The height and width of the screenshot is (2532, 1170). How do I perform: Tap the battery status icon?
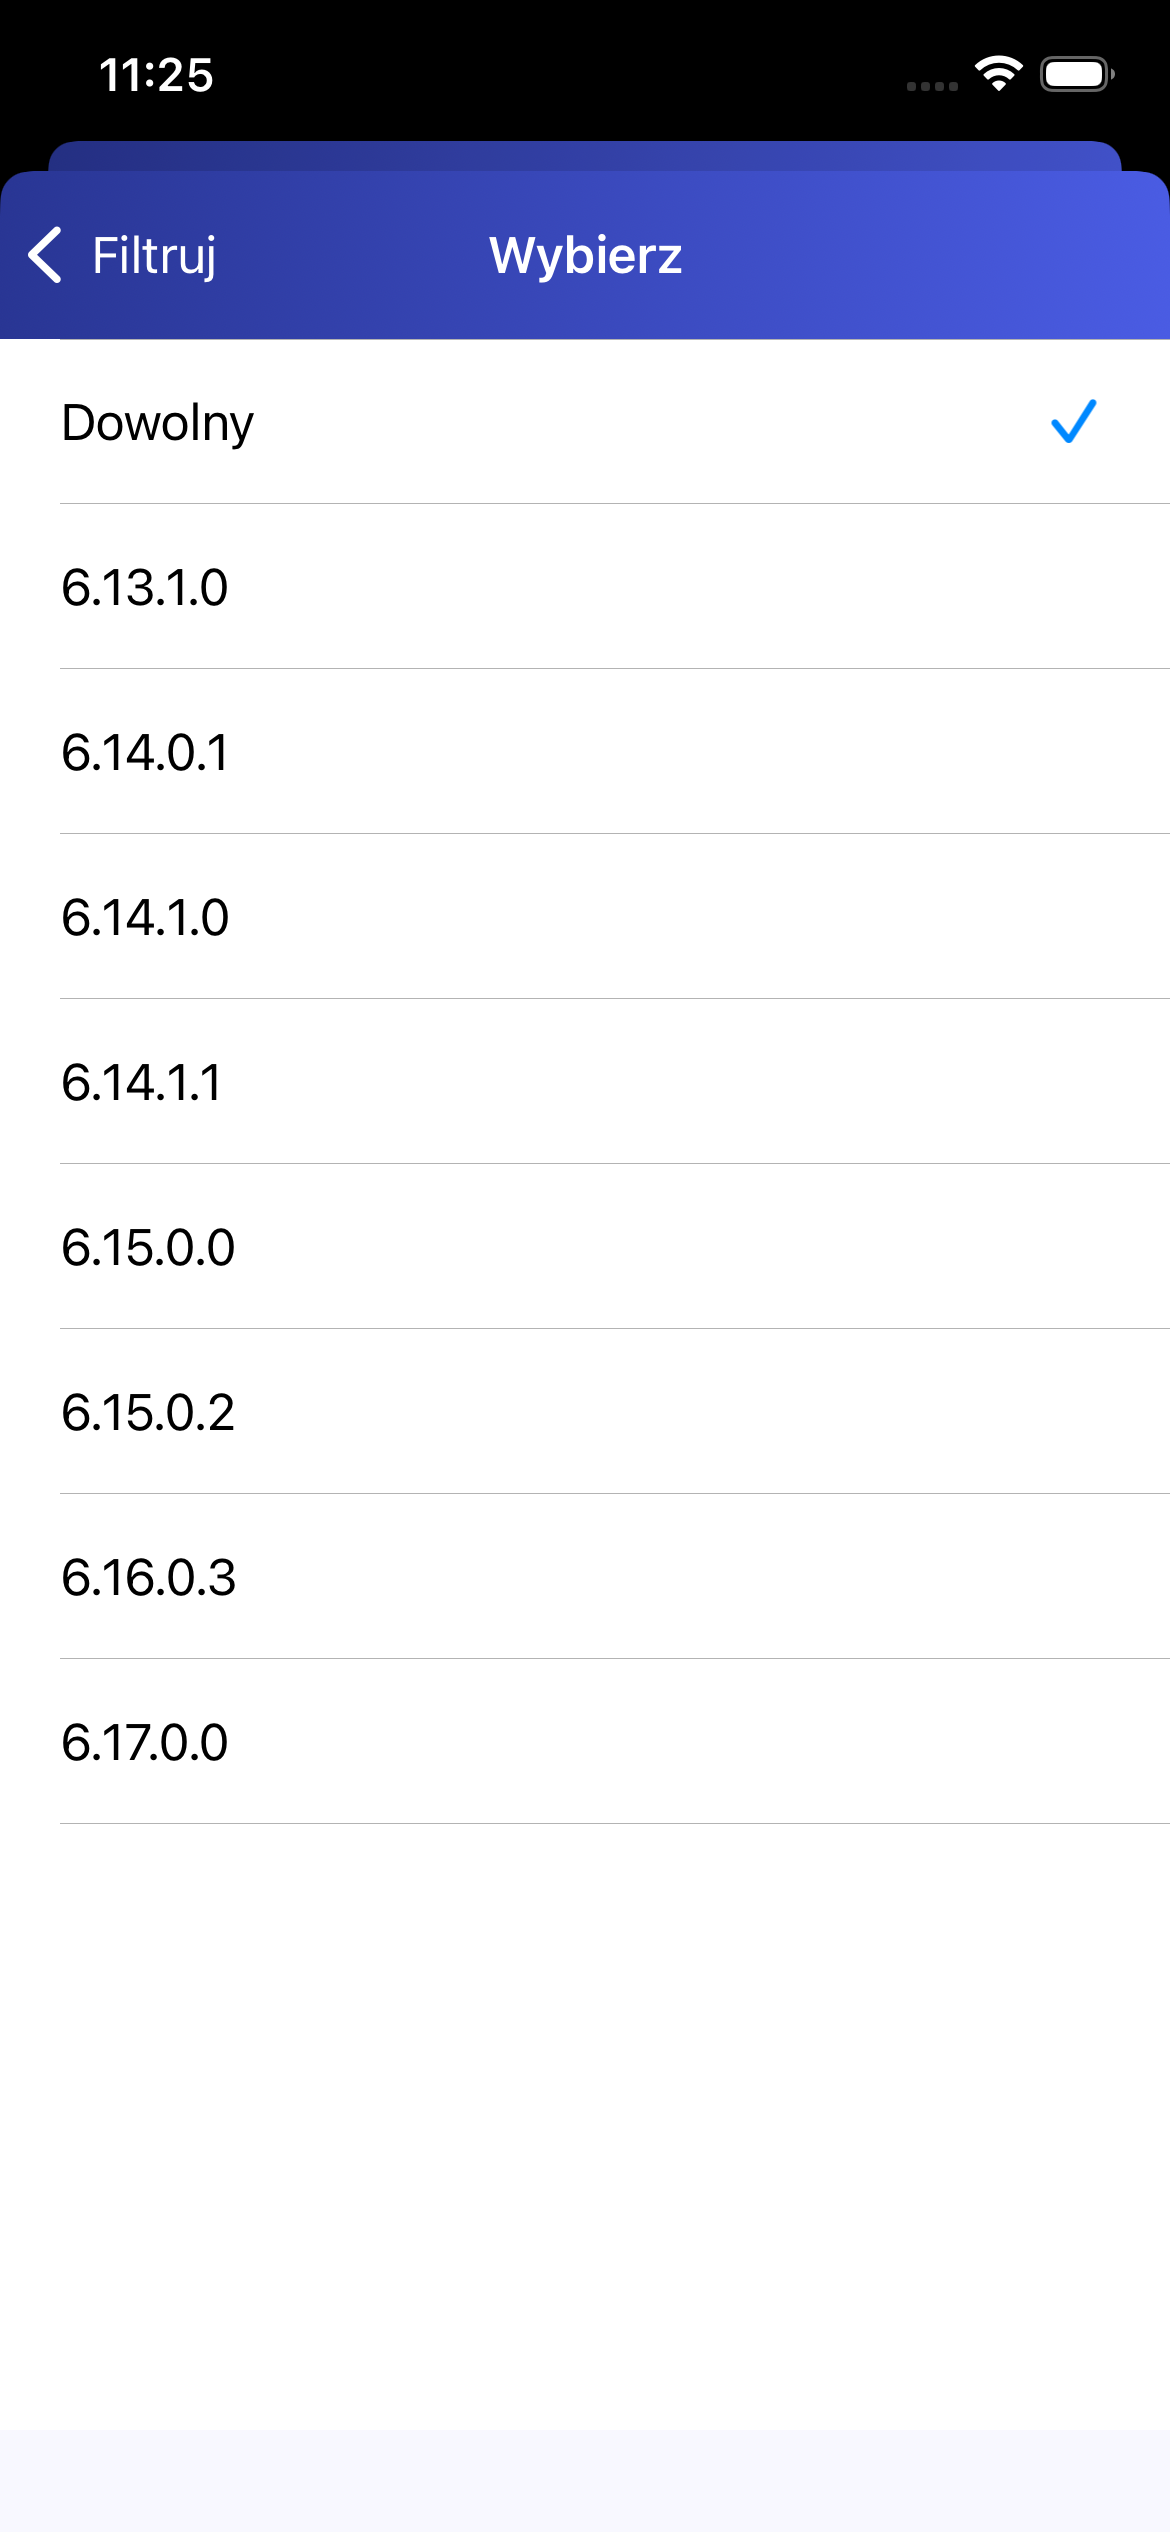[x=1077, y=74]
